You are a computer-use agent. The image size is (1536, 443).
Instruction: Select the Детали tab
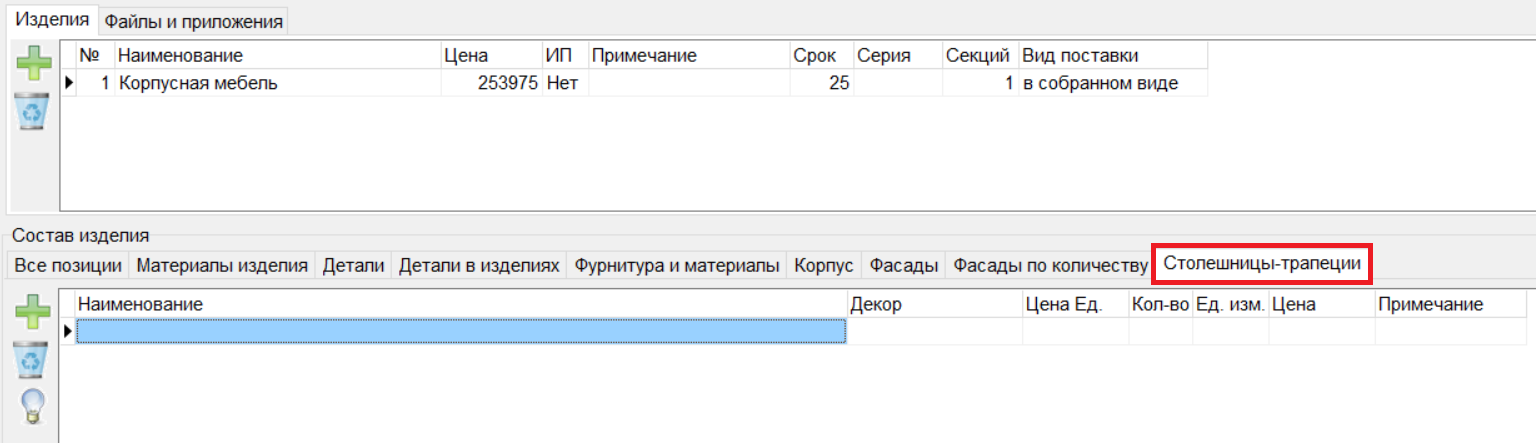(353, 265)
